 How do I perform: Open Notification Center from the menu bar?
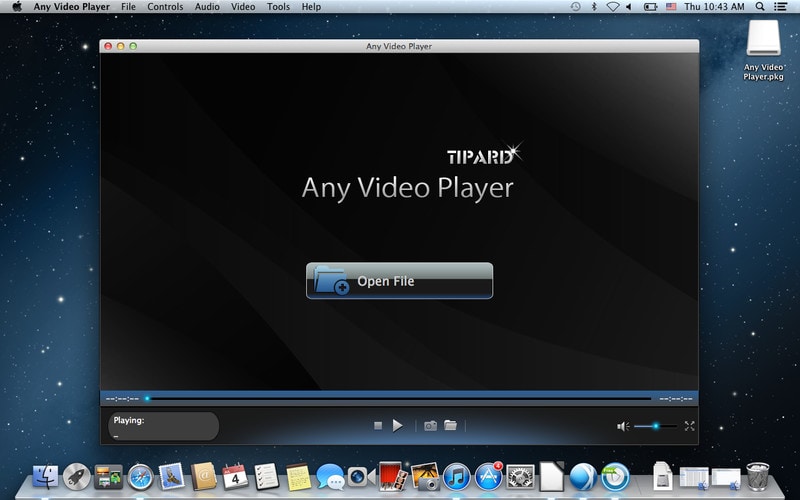[x=780, y=7]
